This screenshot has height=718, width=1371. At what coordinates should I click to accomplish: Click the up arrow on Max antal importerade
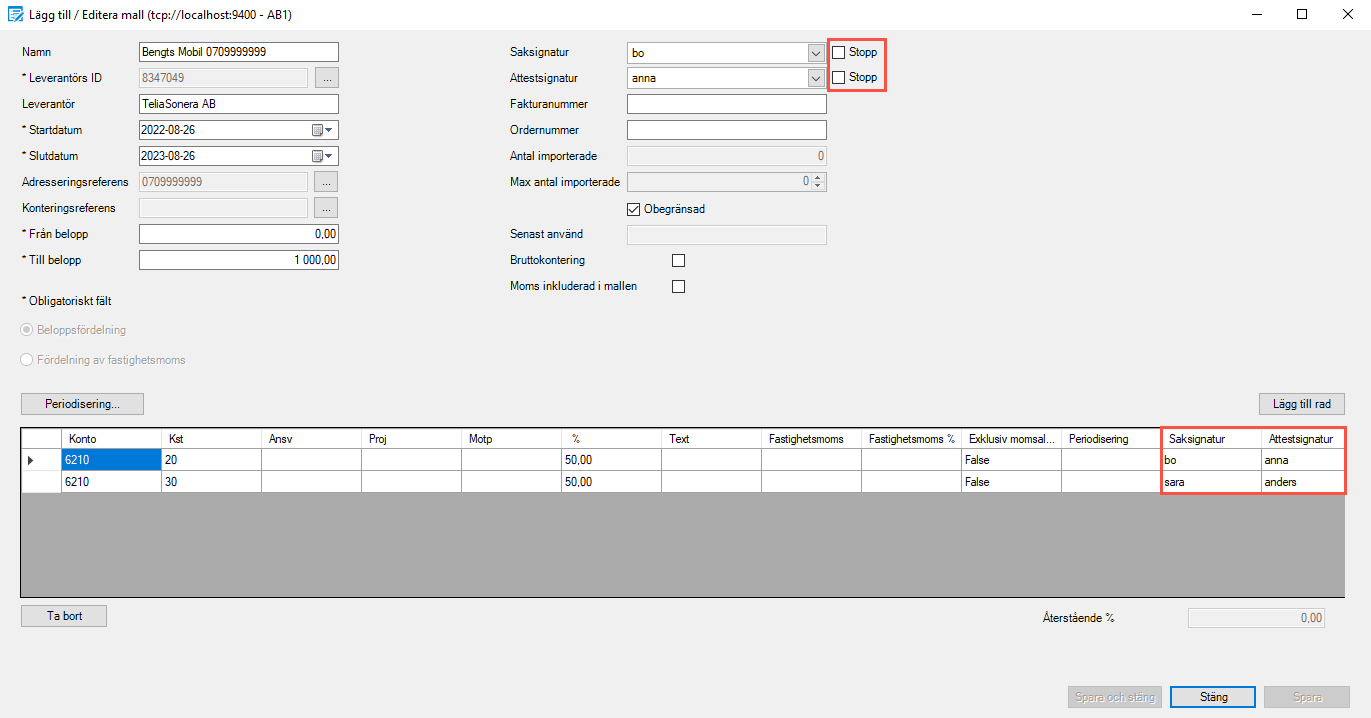click(820, 177)
